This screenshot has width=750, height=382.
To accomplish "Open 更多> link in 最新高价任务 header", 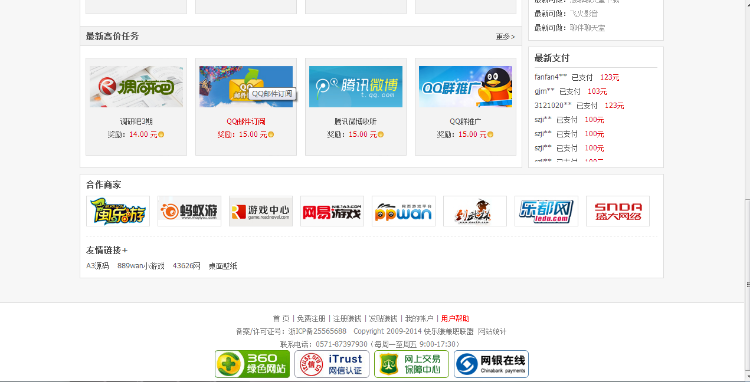I will click(x=505, y=36).
